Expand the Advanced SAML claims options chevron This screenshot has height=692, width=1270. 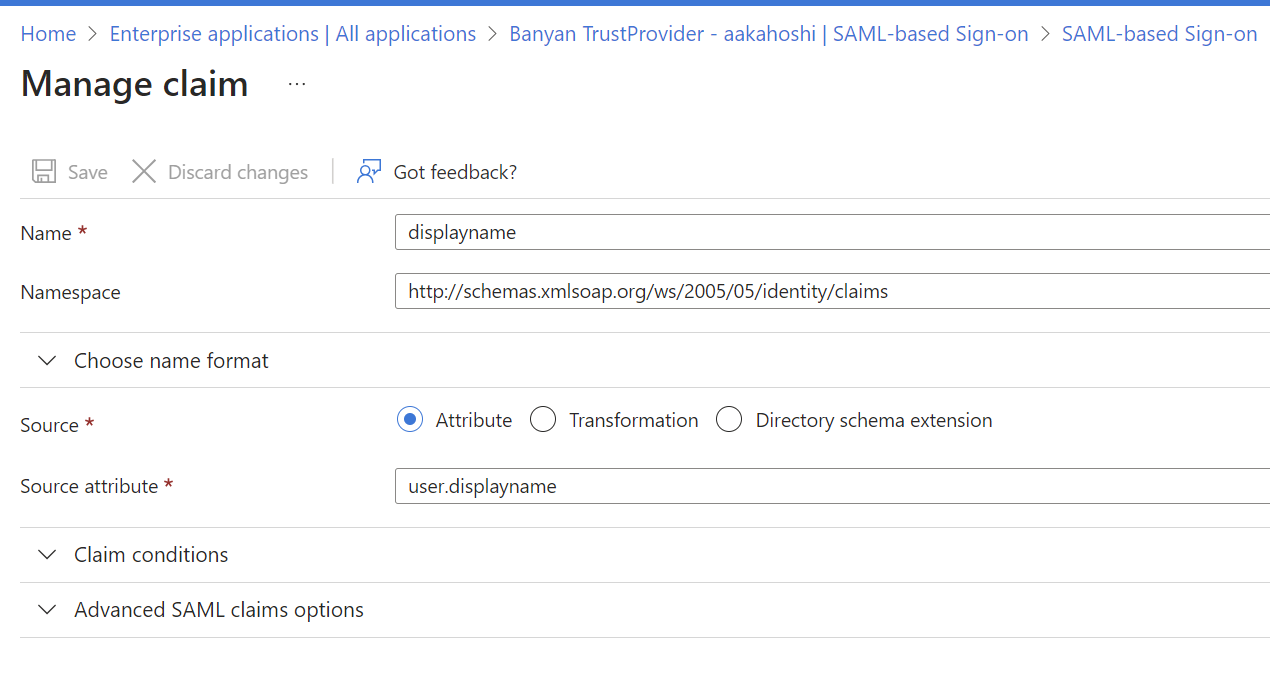tap(47, 610)
